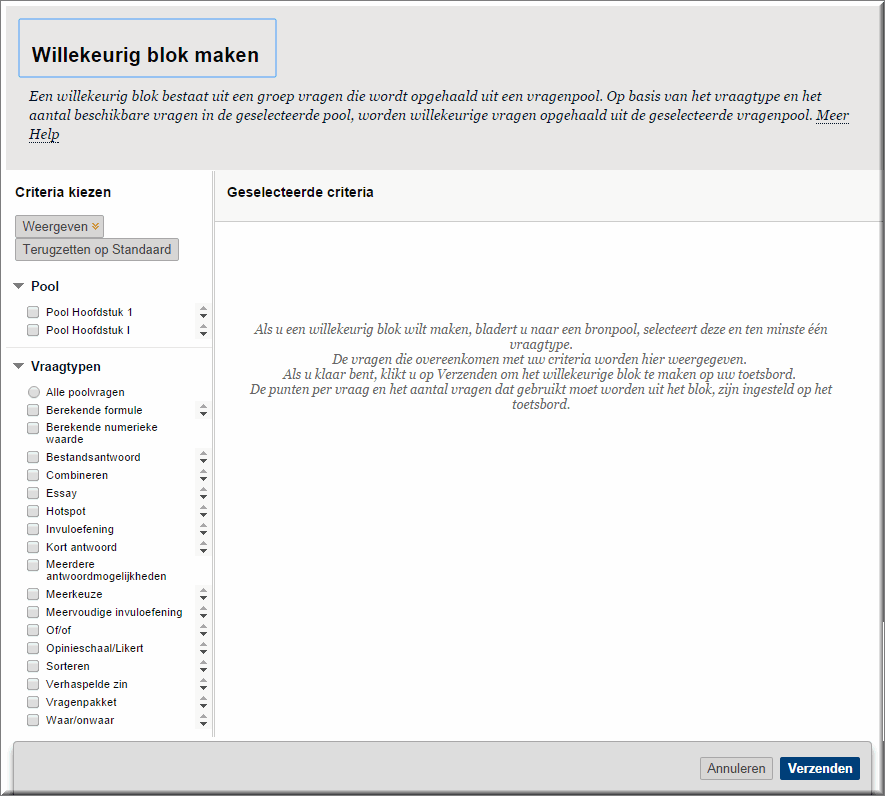Check the Meerkeuze checkbox
The width and height of the screenshot is (885, 796).
pyautogui.click(x=33, y=594)
